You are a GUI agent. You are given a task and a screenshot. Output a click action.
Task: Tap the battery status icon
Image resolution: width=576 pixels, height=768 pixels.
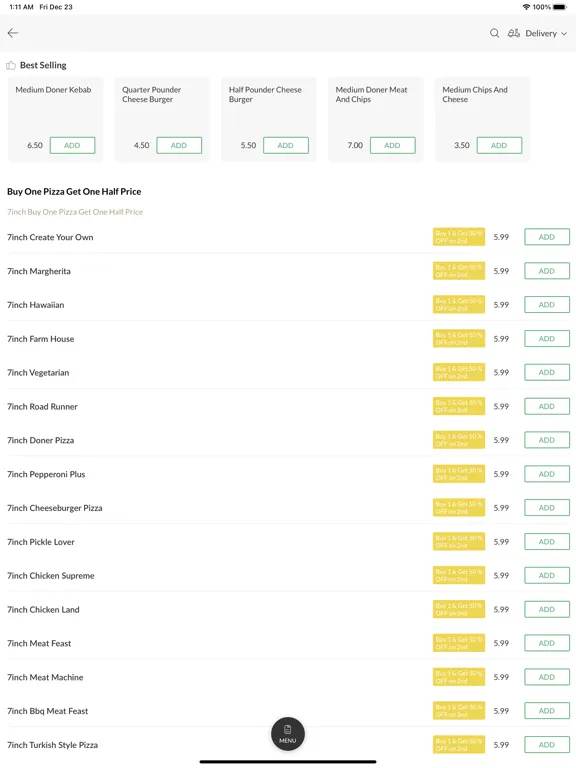click(x=560, y=7)
